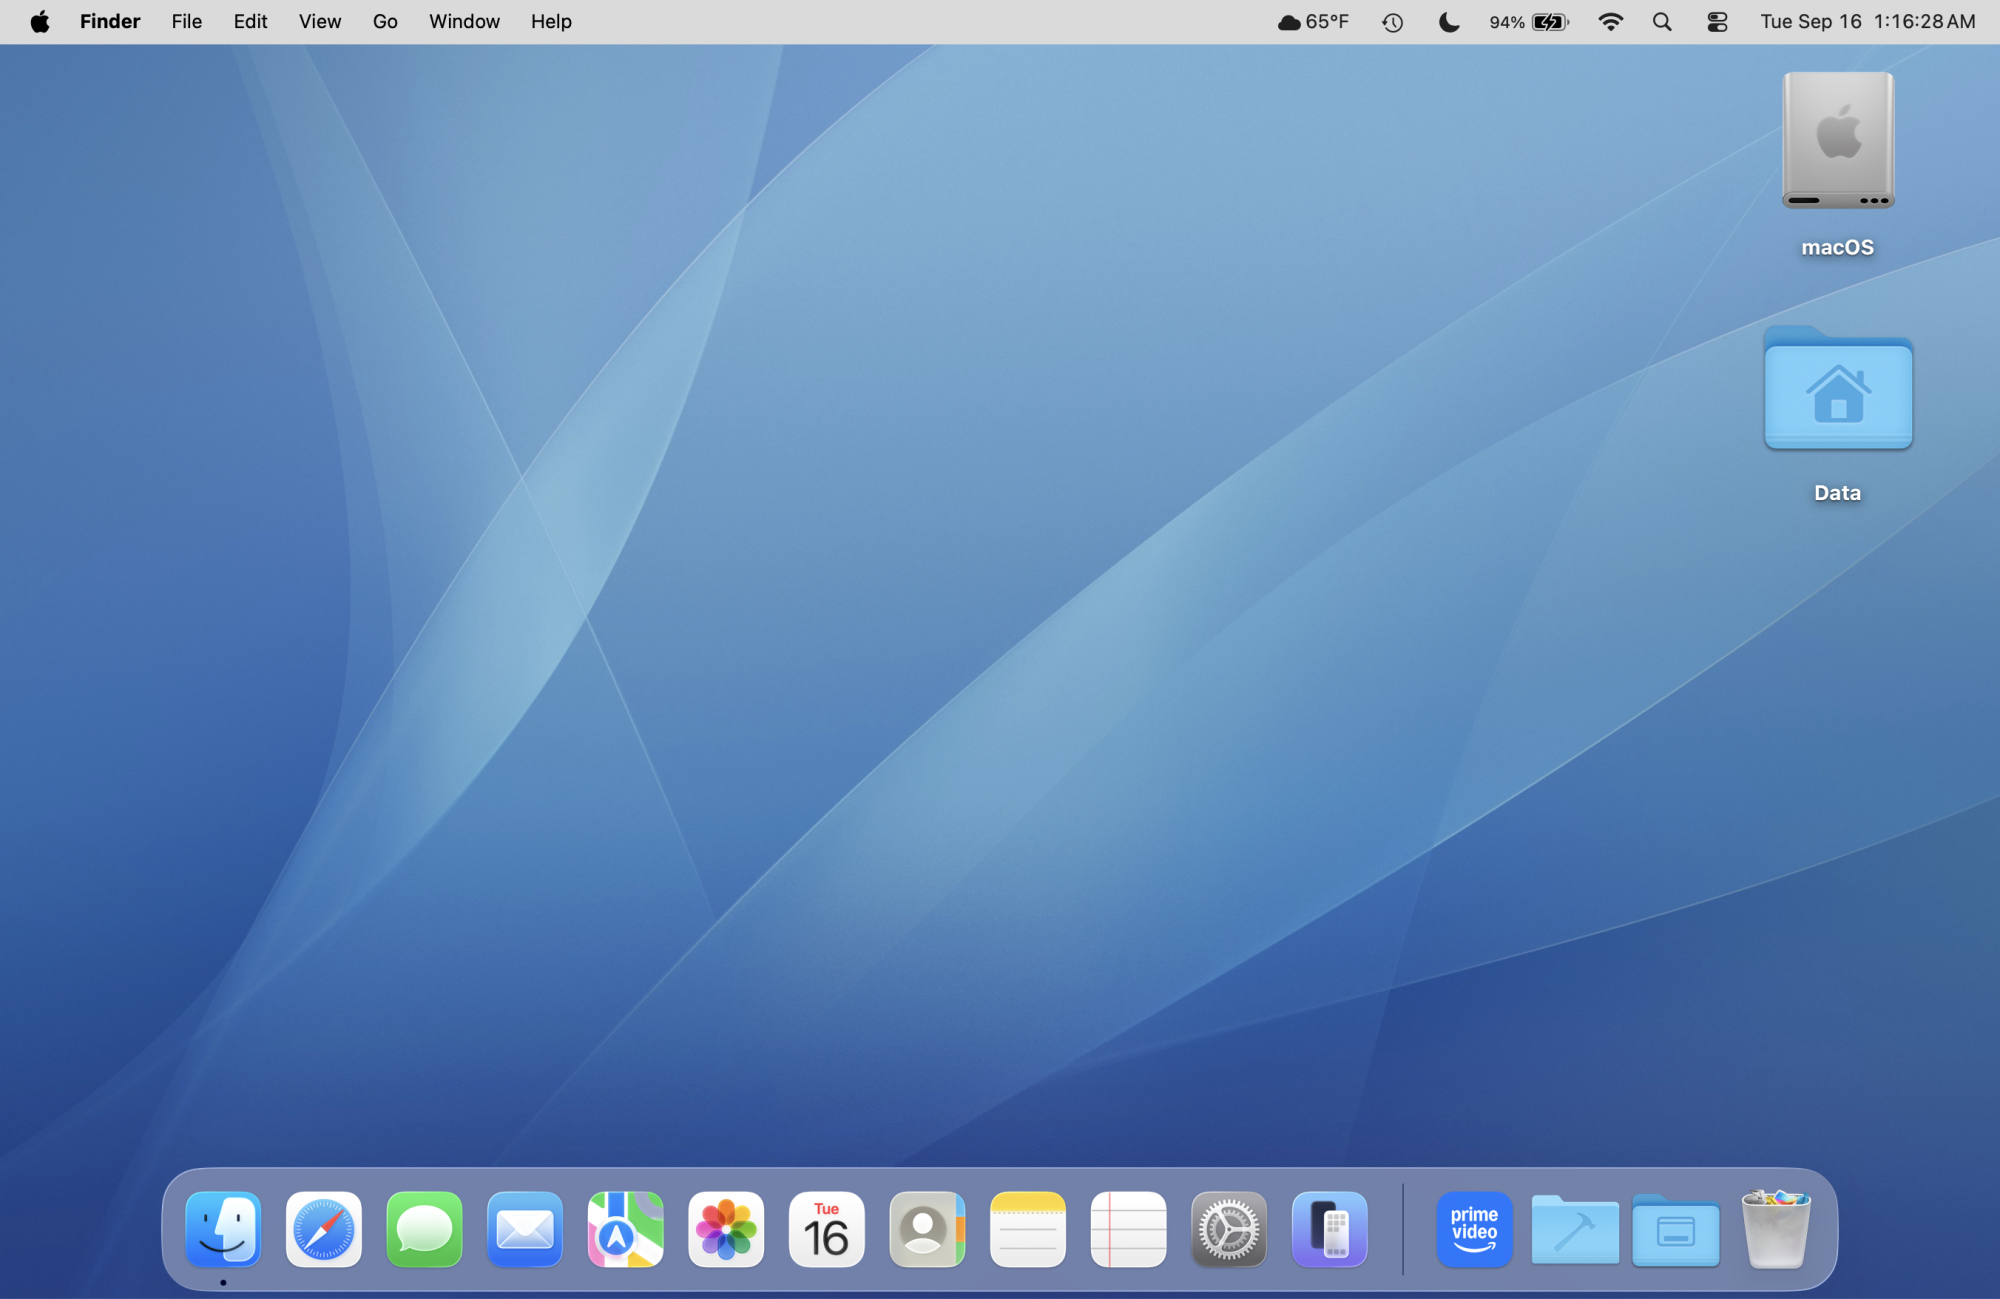The image size is (2000, 1299).
Task: Expand the battery 94% status menu
Action: (x=1529, y=22)
